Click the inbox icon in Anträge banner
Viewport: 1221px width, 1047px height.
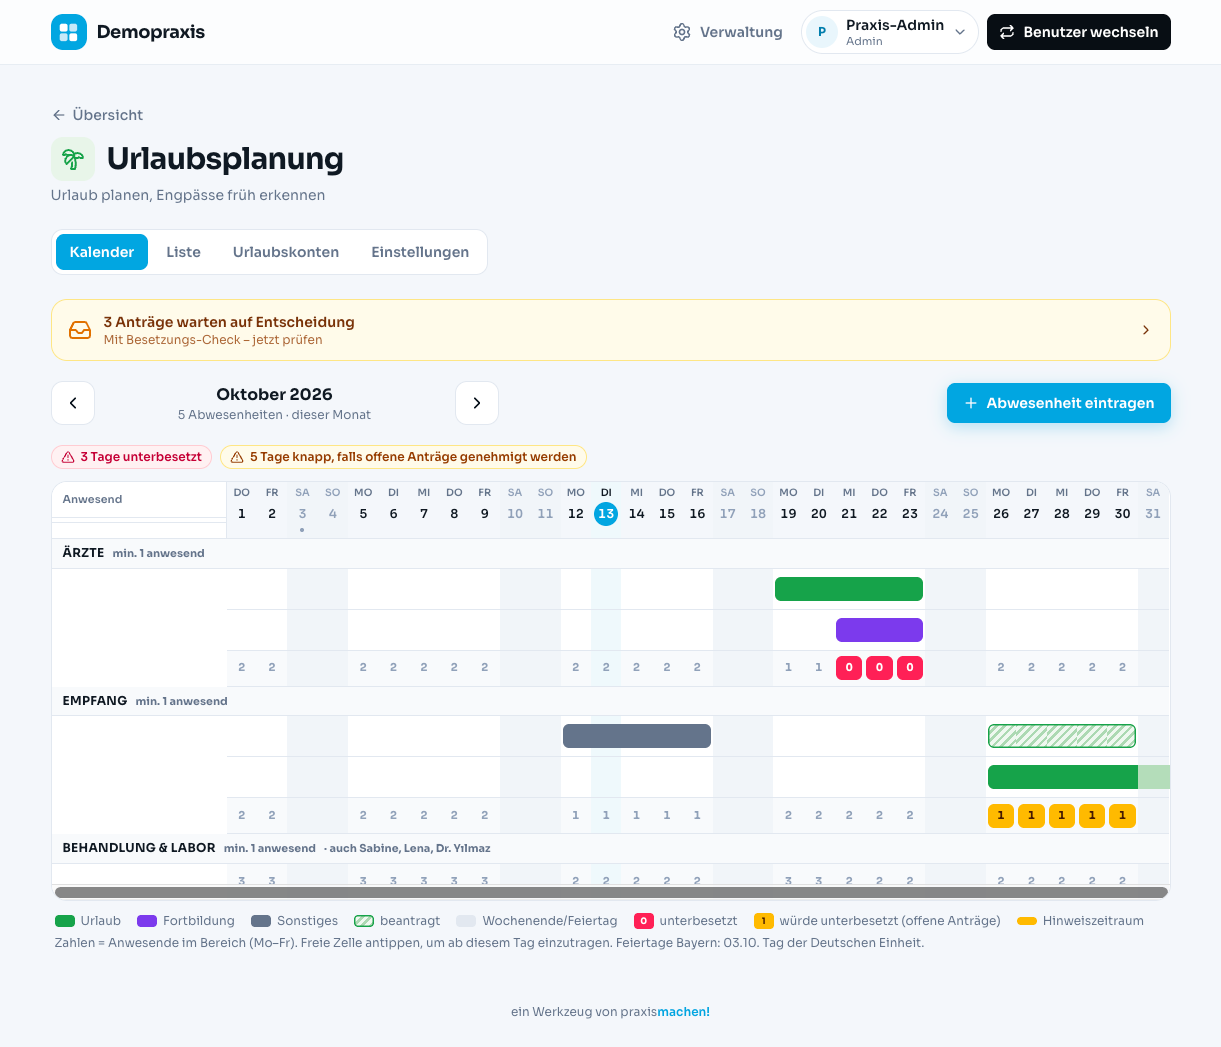pos(80,330)
